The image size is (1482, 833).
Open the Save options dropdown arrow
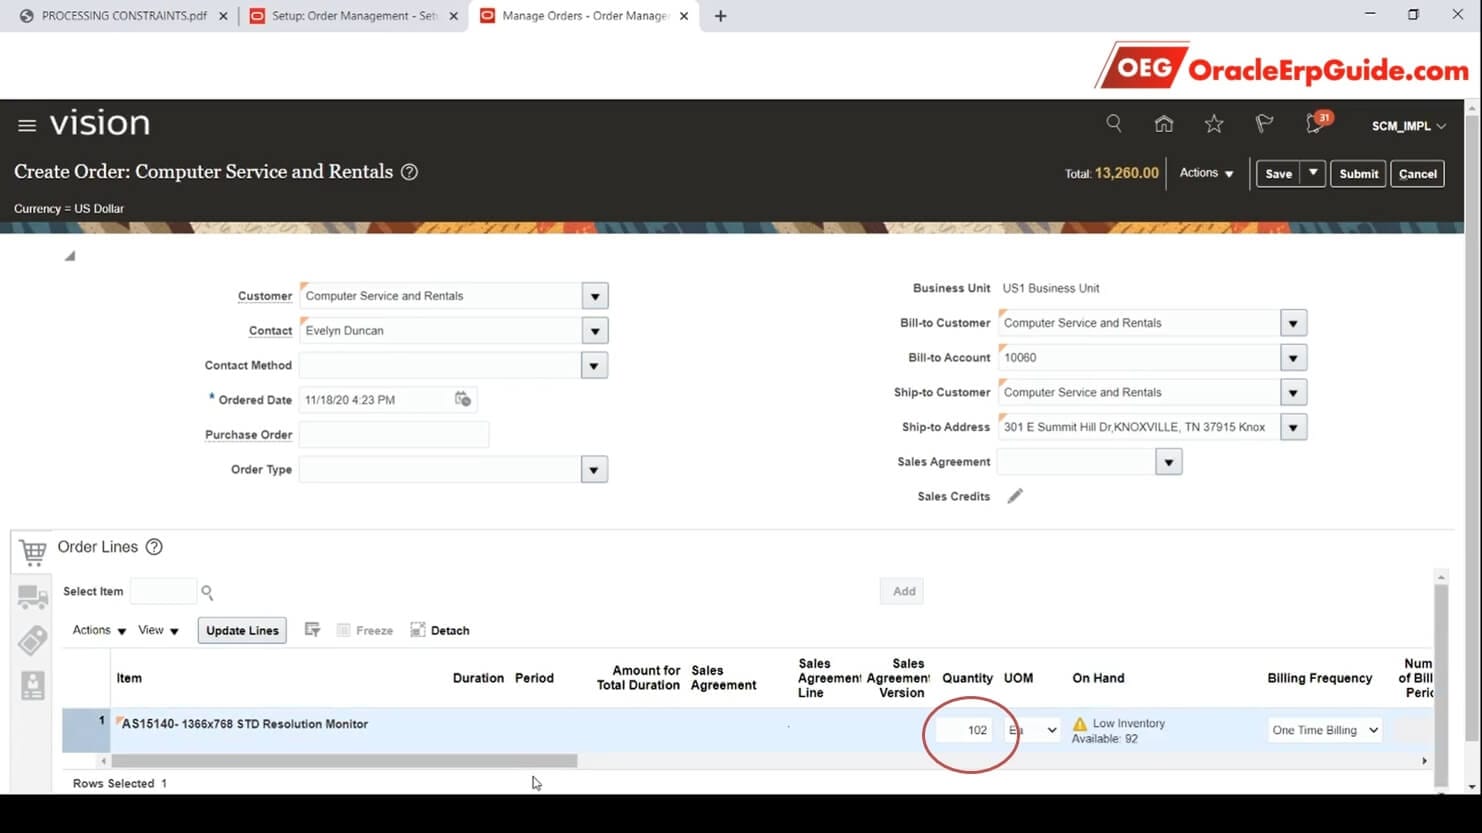point(1313,173)
